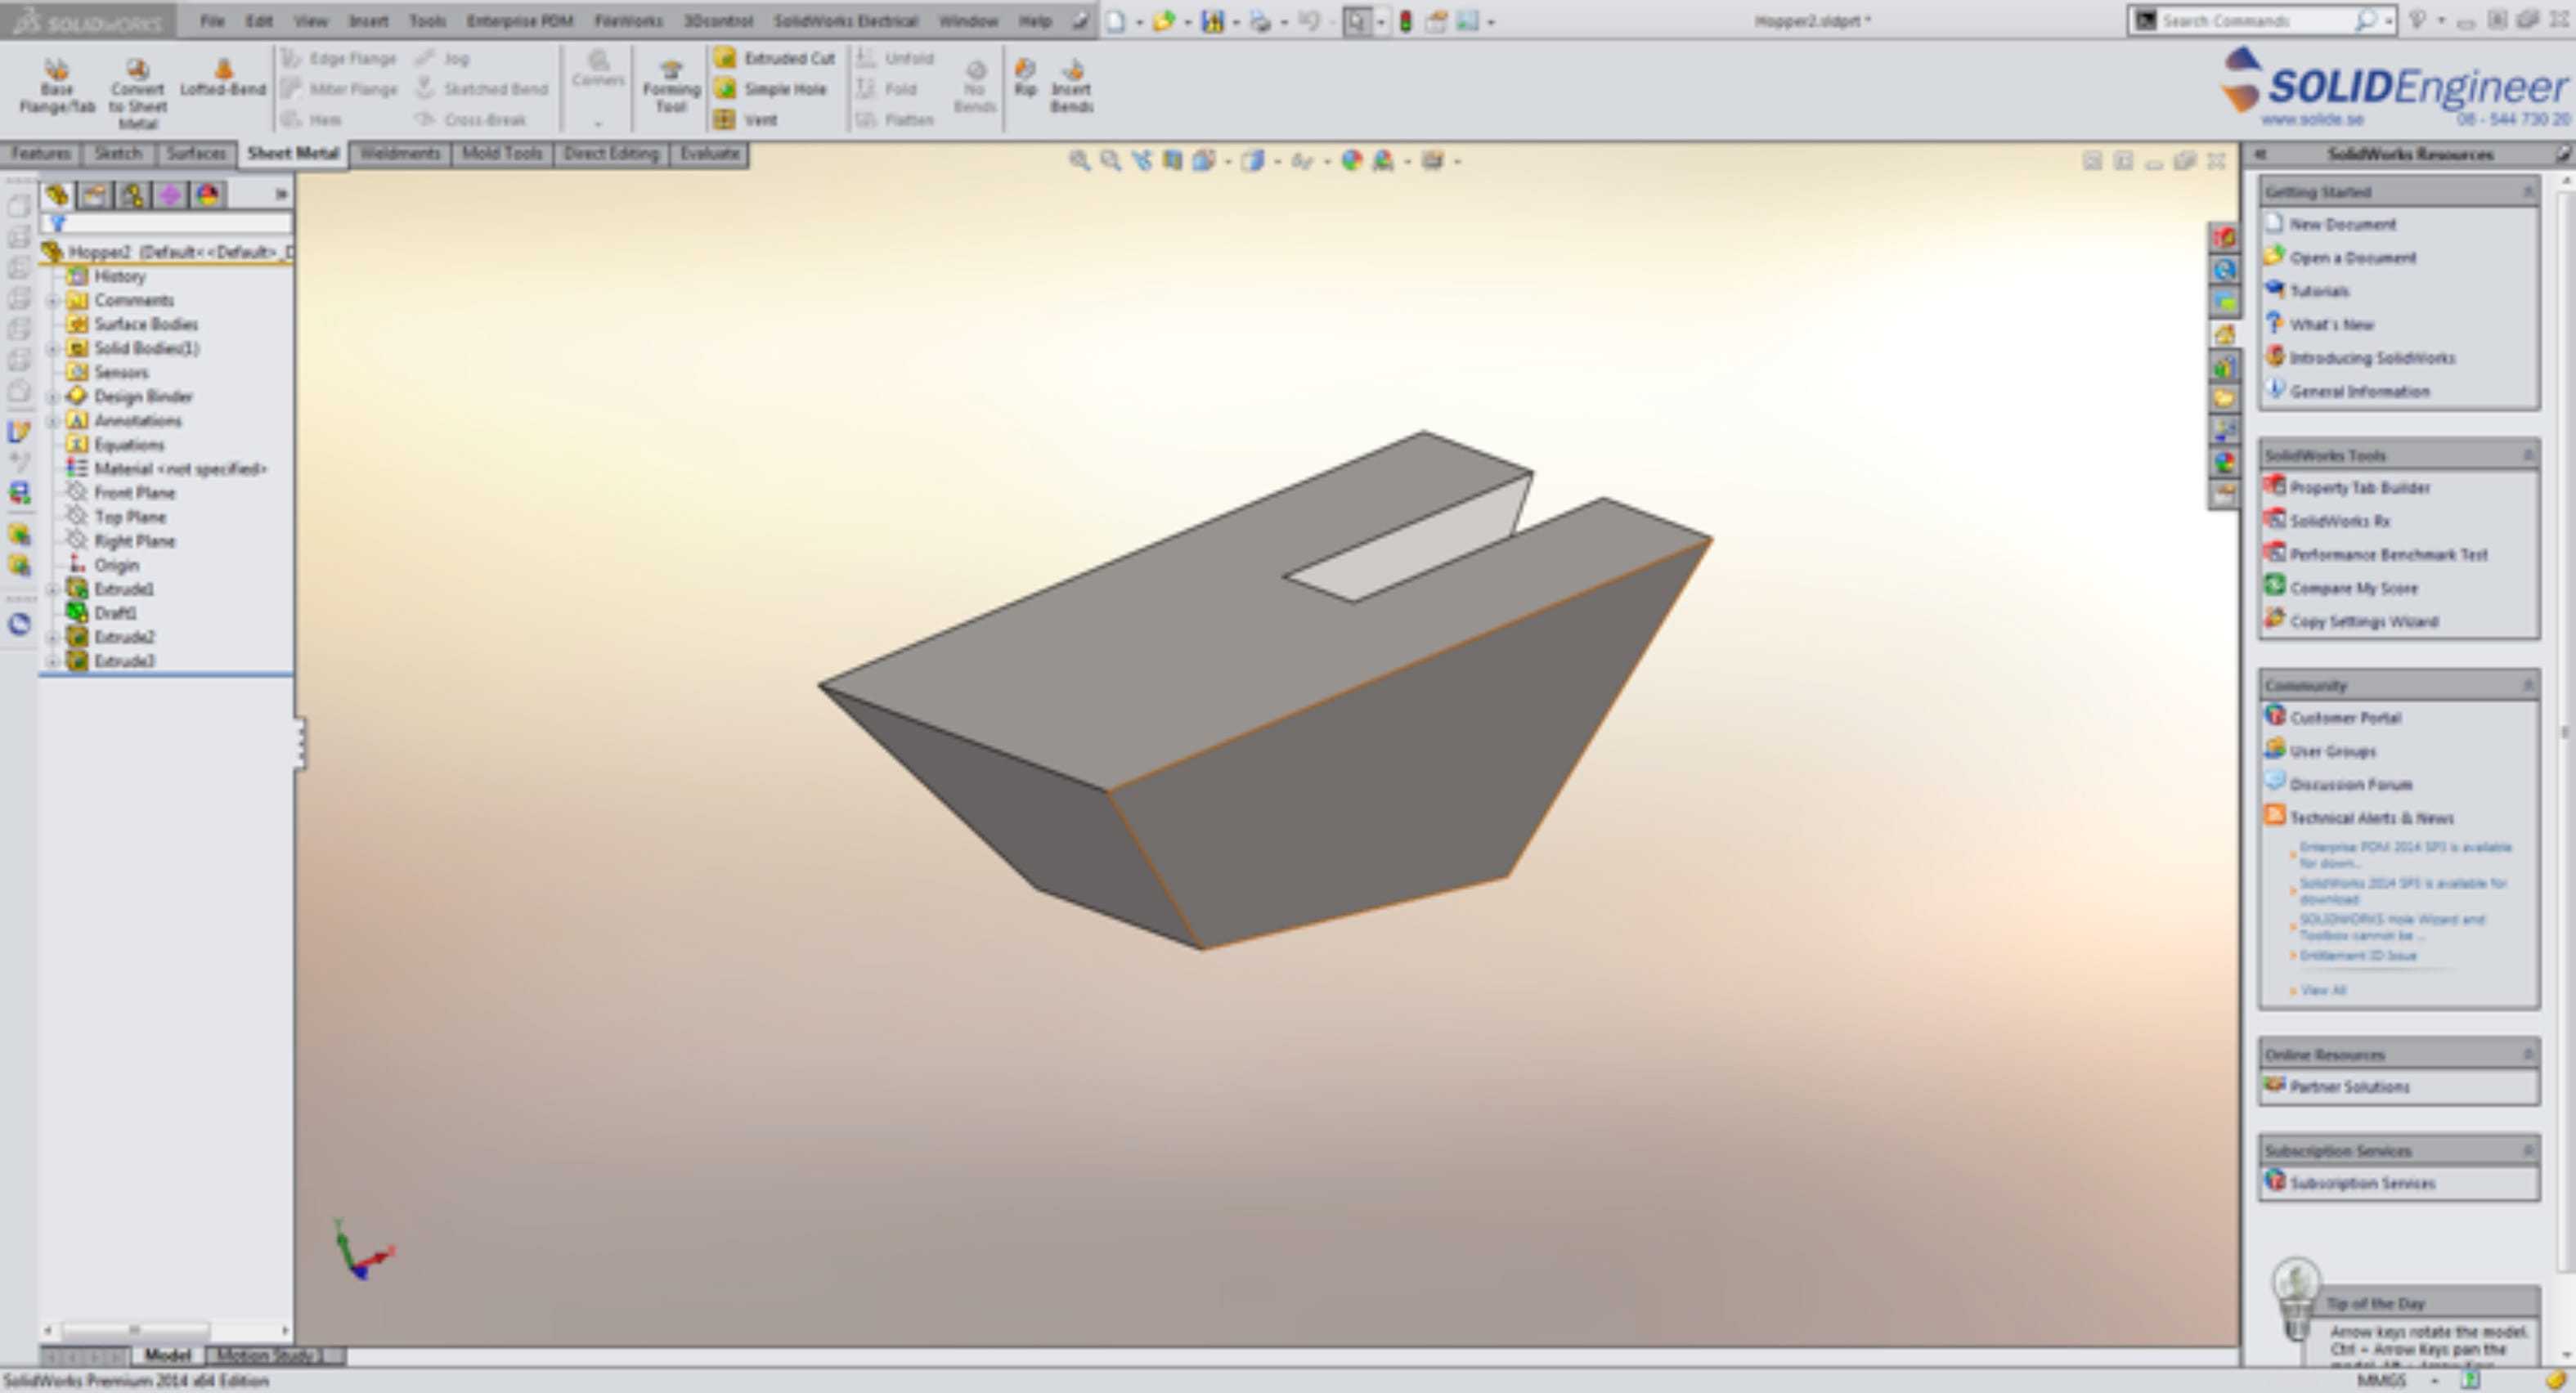
Task: Collapse the Community panel section
Action: 2528,685
